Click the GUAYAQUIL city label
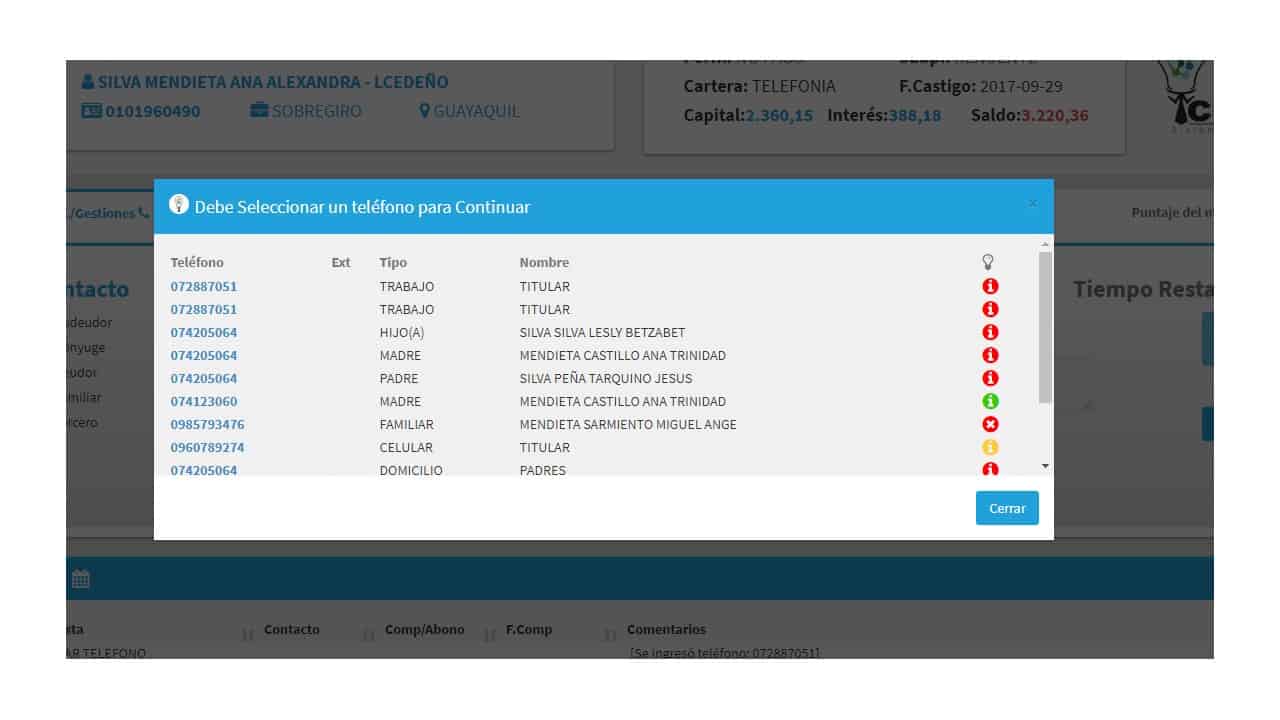 coord(477,111)
